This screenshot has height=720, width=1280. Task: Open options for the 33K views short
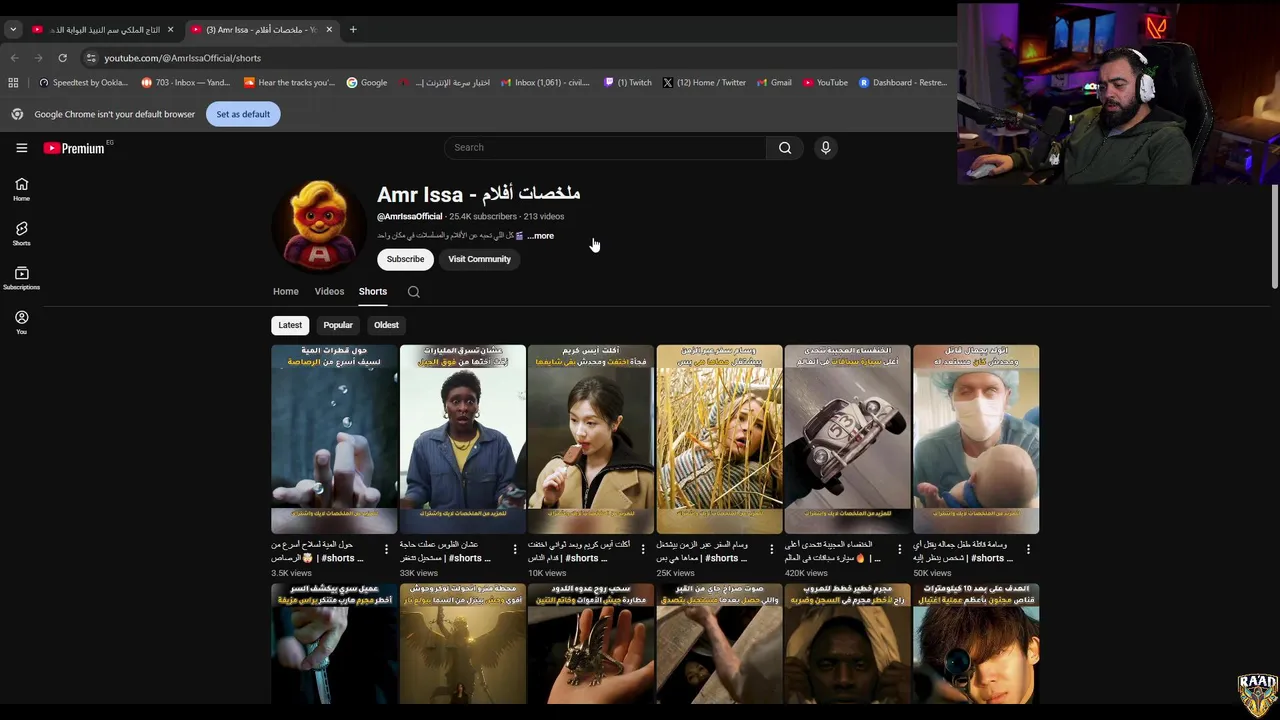515,549
